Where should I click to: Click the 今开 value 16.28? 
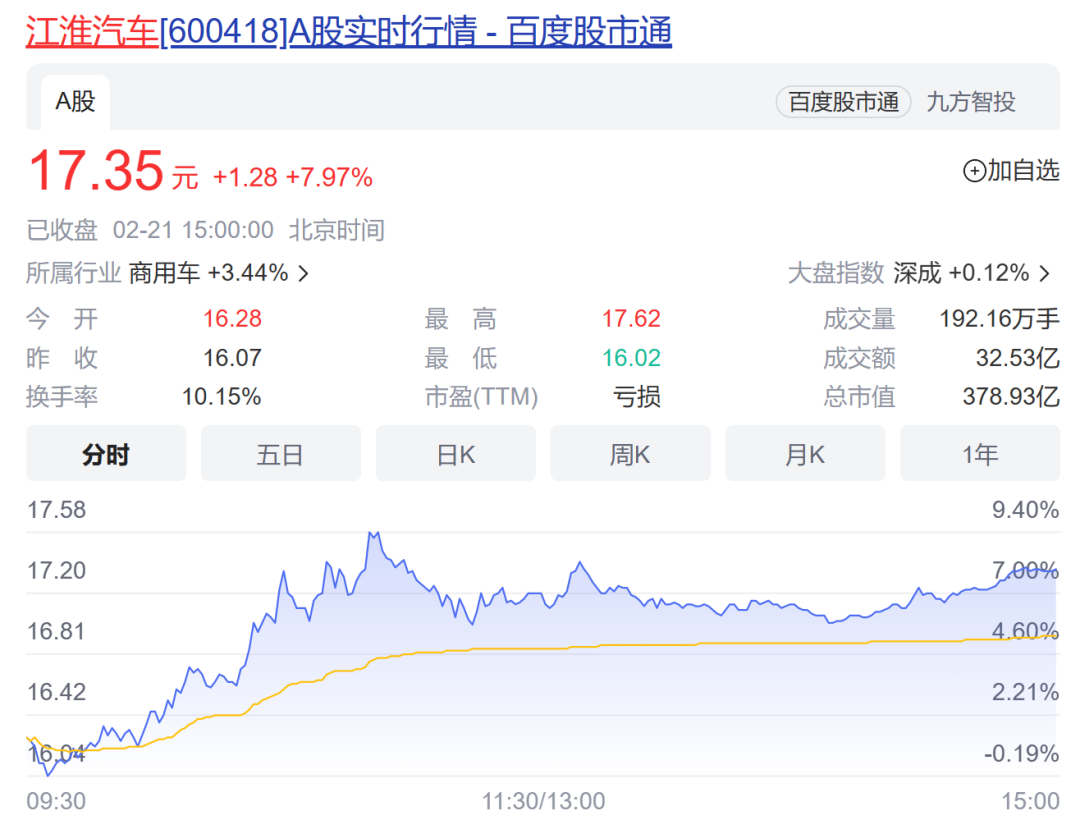click(232, 319)
